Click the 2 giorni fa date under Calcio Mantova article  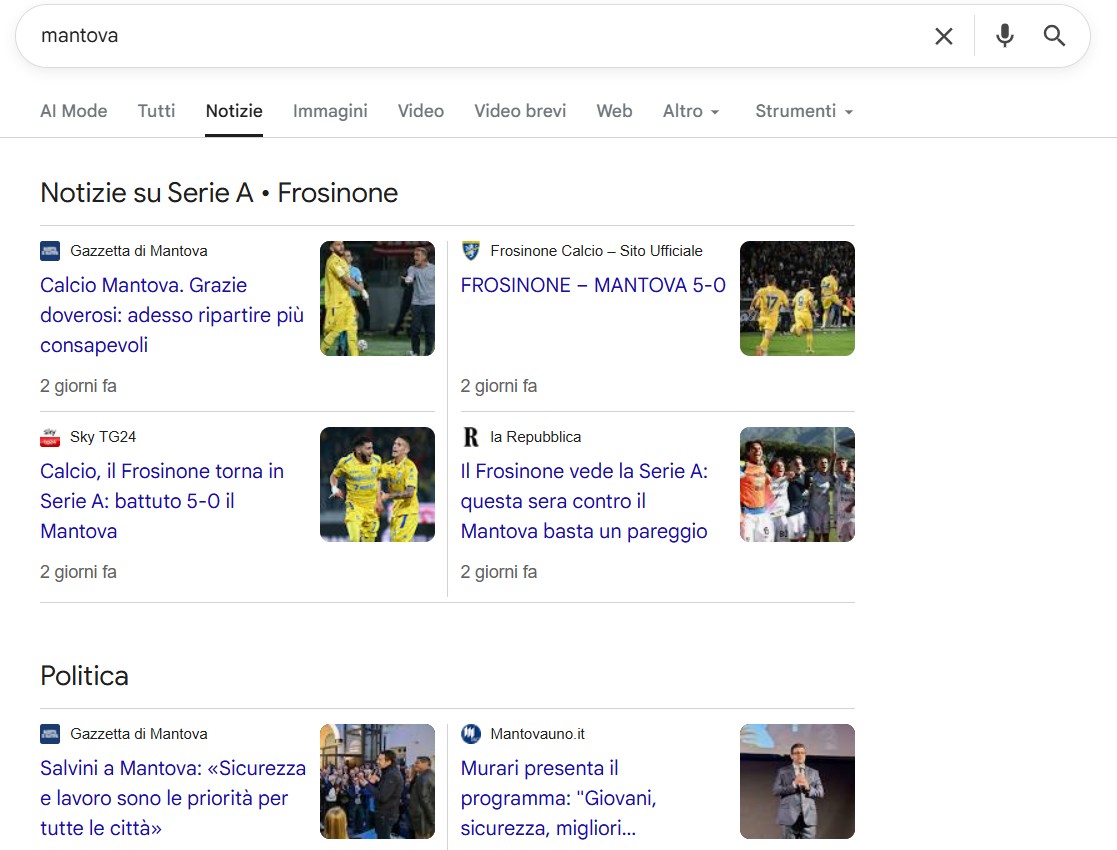(78, 386)
